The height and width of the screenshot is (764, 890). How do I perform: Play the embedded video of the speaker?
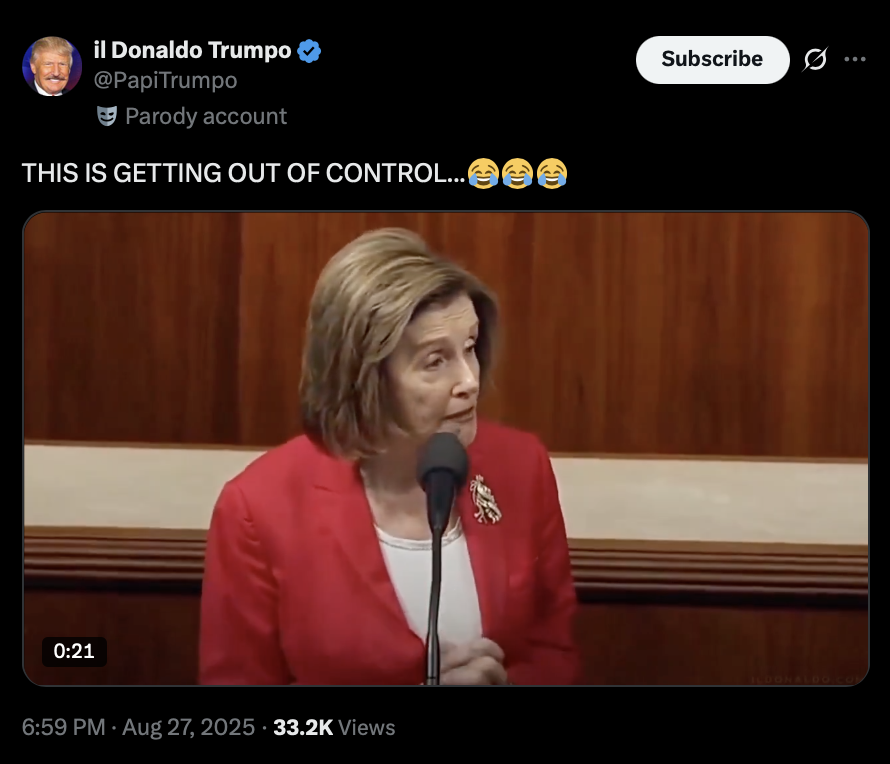point(446,448)
